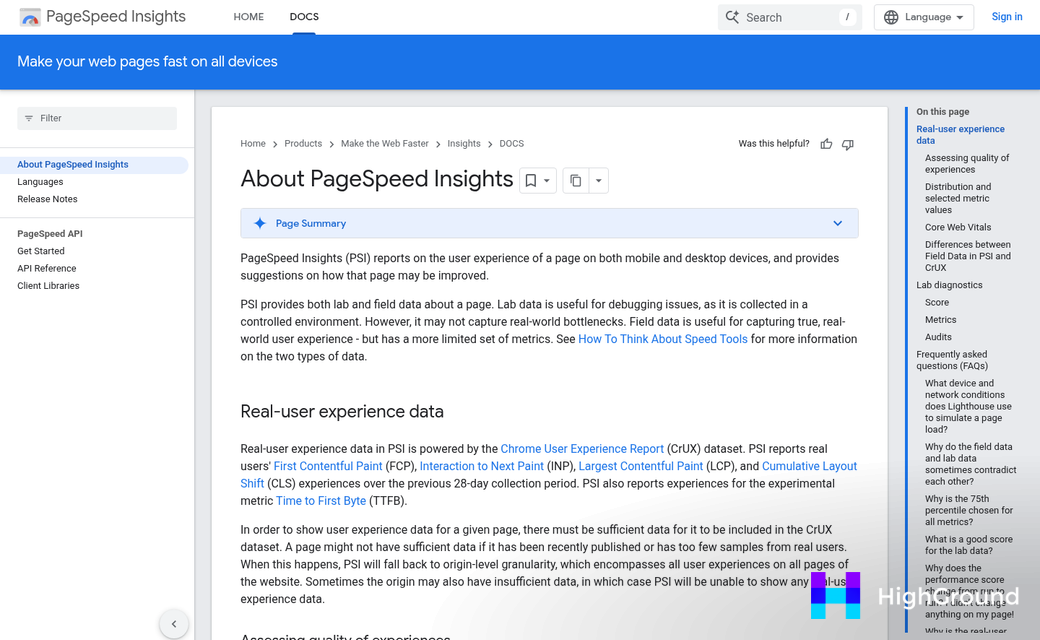Switch to the HOME tab

click(x=248, y=17)
